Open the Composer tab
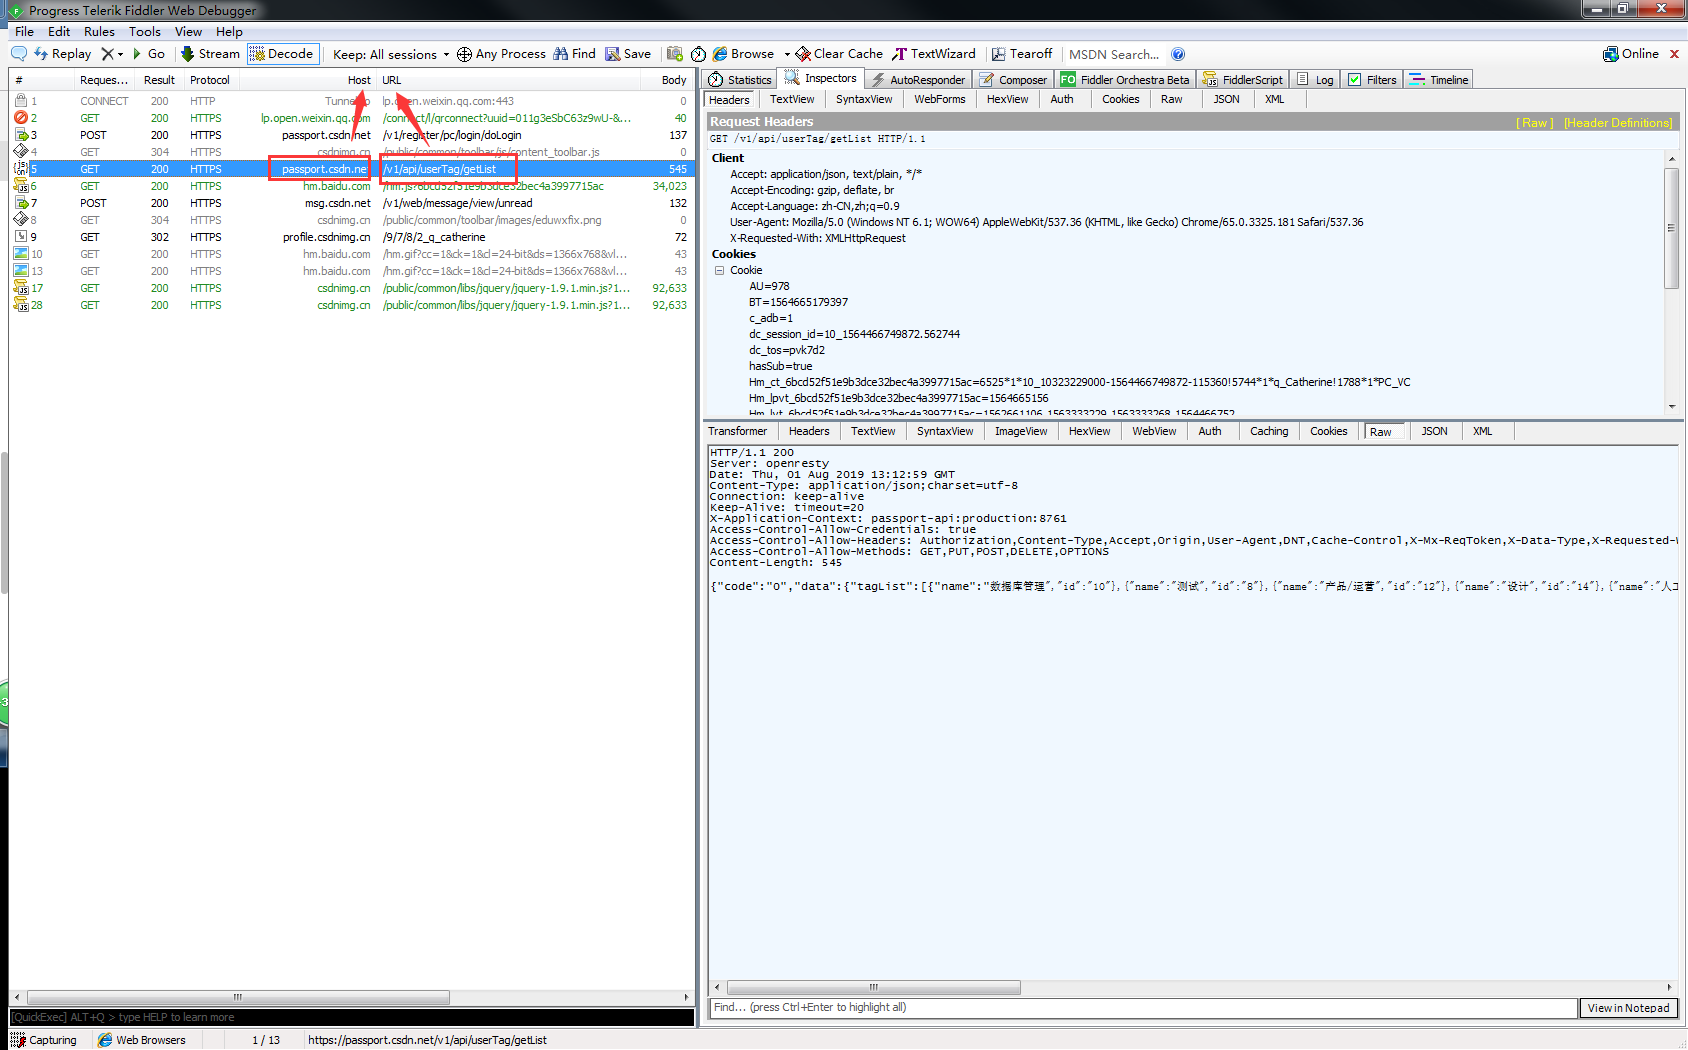The width and height of the screenshot is (1688, 1050). click(1013, 80)
